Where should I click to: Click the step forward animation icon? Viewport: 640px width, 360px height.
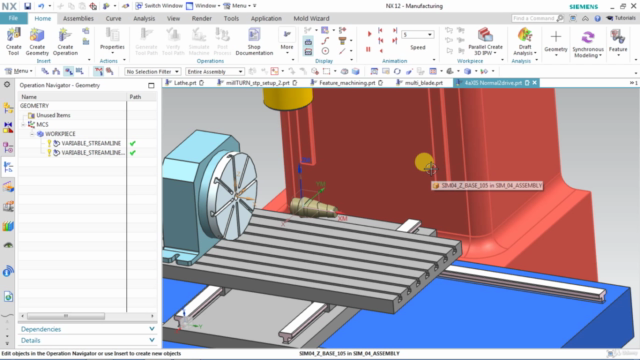(395, 31)
